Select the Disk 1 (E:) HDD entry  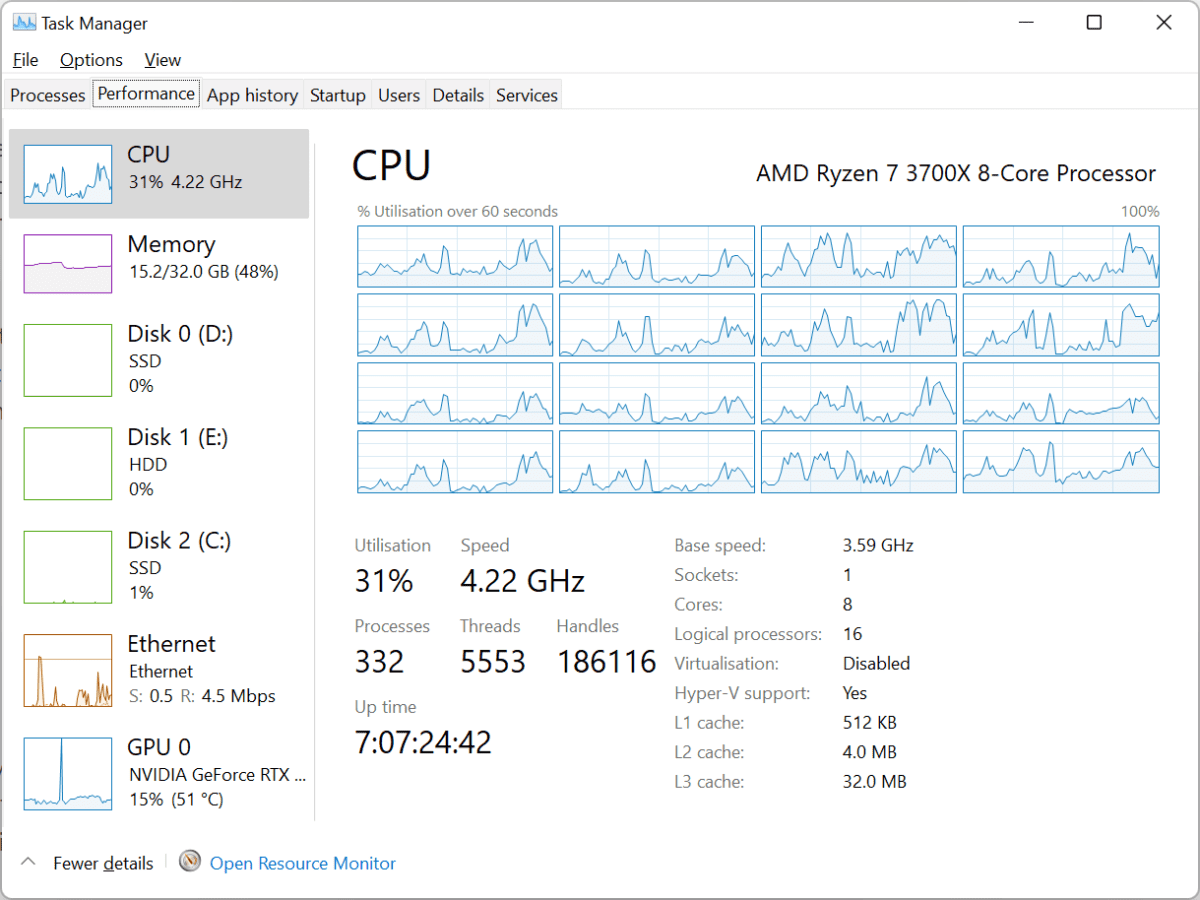(159, 463)
